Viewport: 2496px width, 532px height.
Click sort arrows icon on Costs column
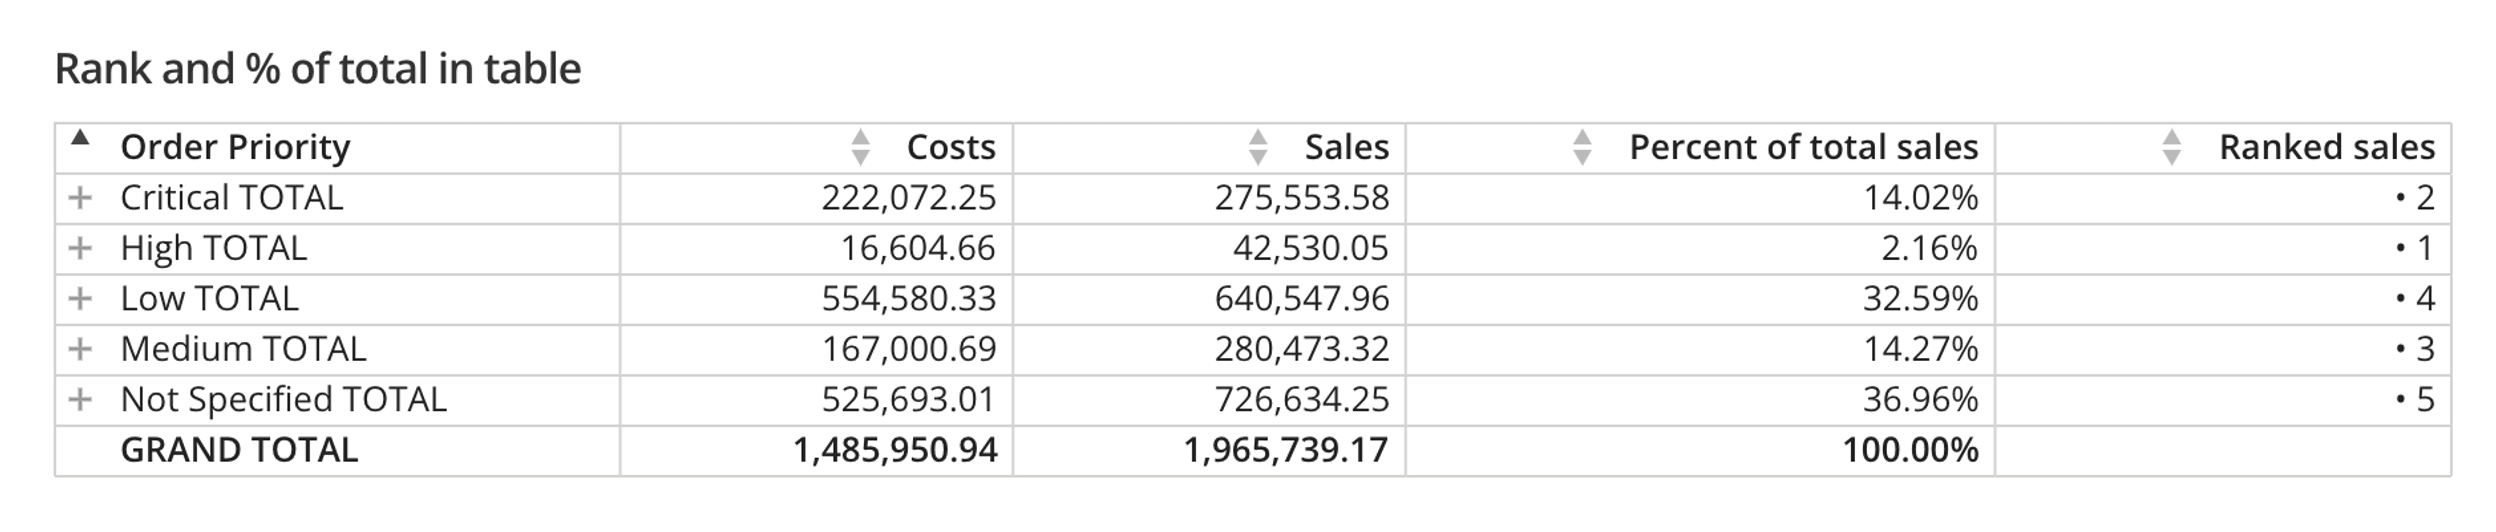click(x=860, y=147)
